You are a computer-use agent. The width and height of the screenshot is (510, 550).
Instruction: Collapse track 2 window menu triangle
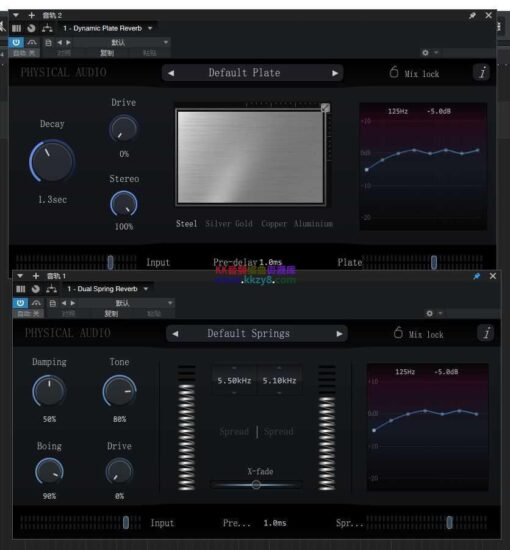click(15, 15)
